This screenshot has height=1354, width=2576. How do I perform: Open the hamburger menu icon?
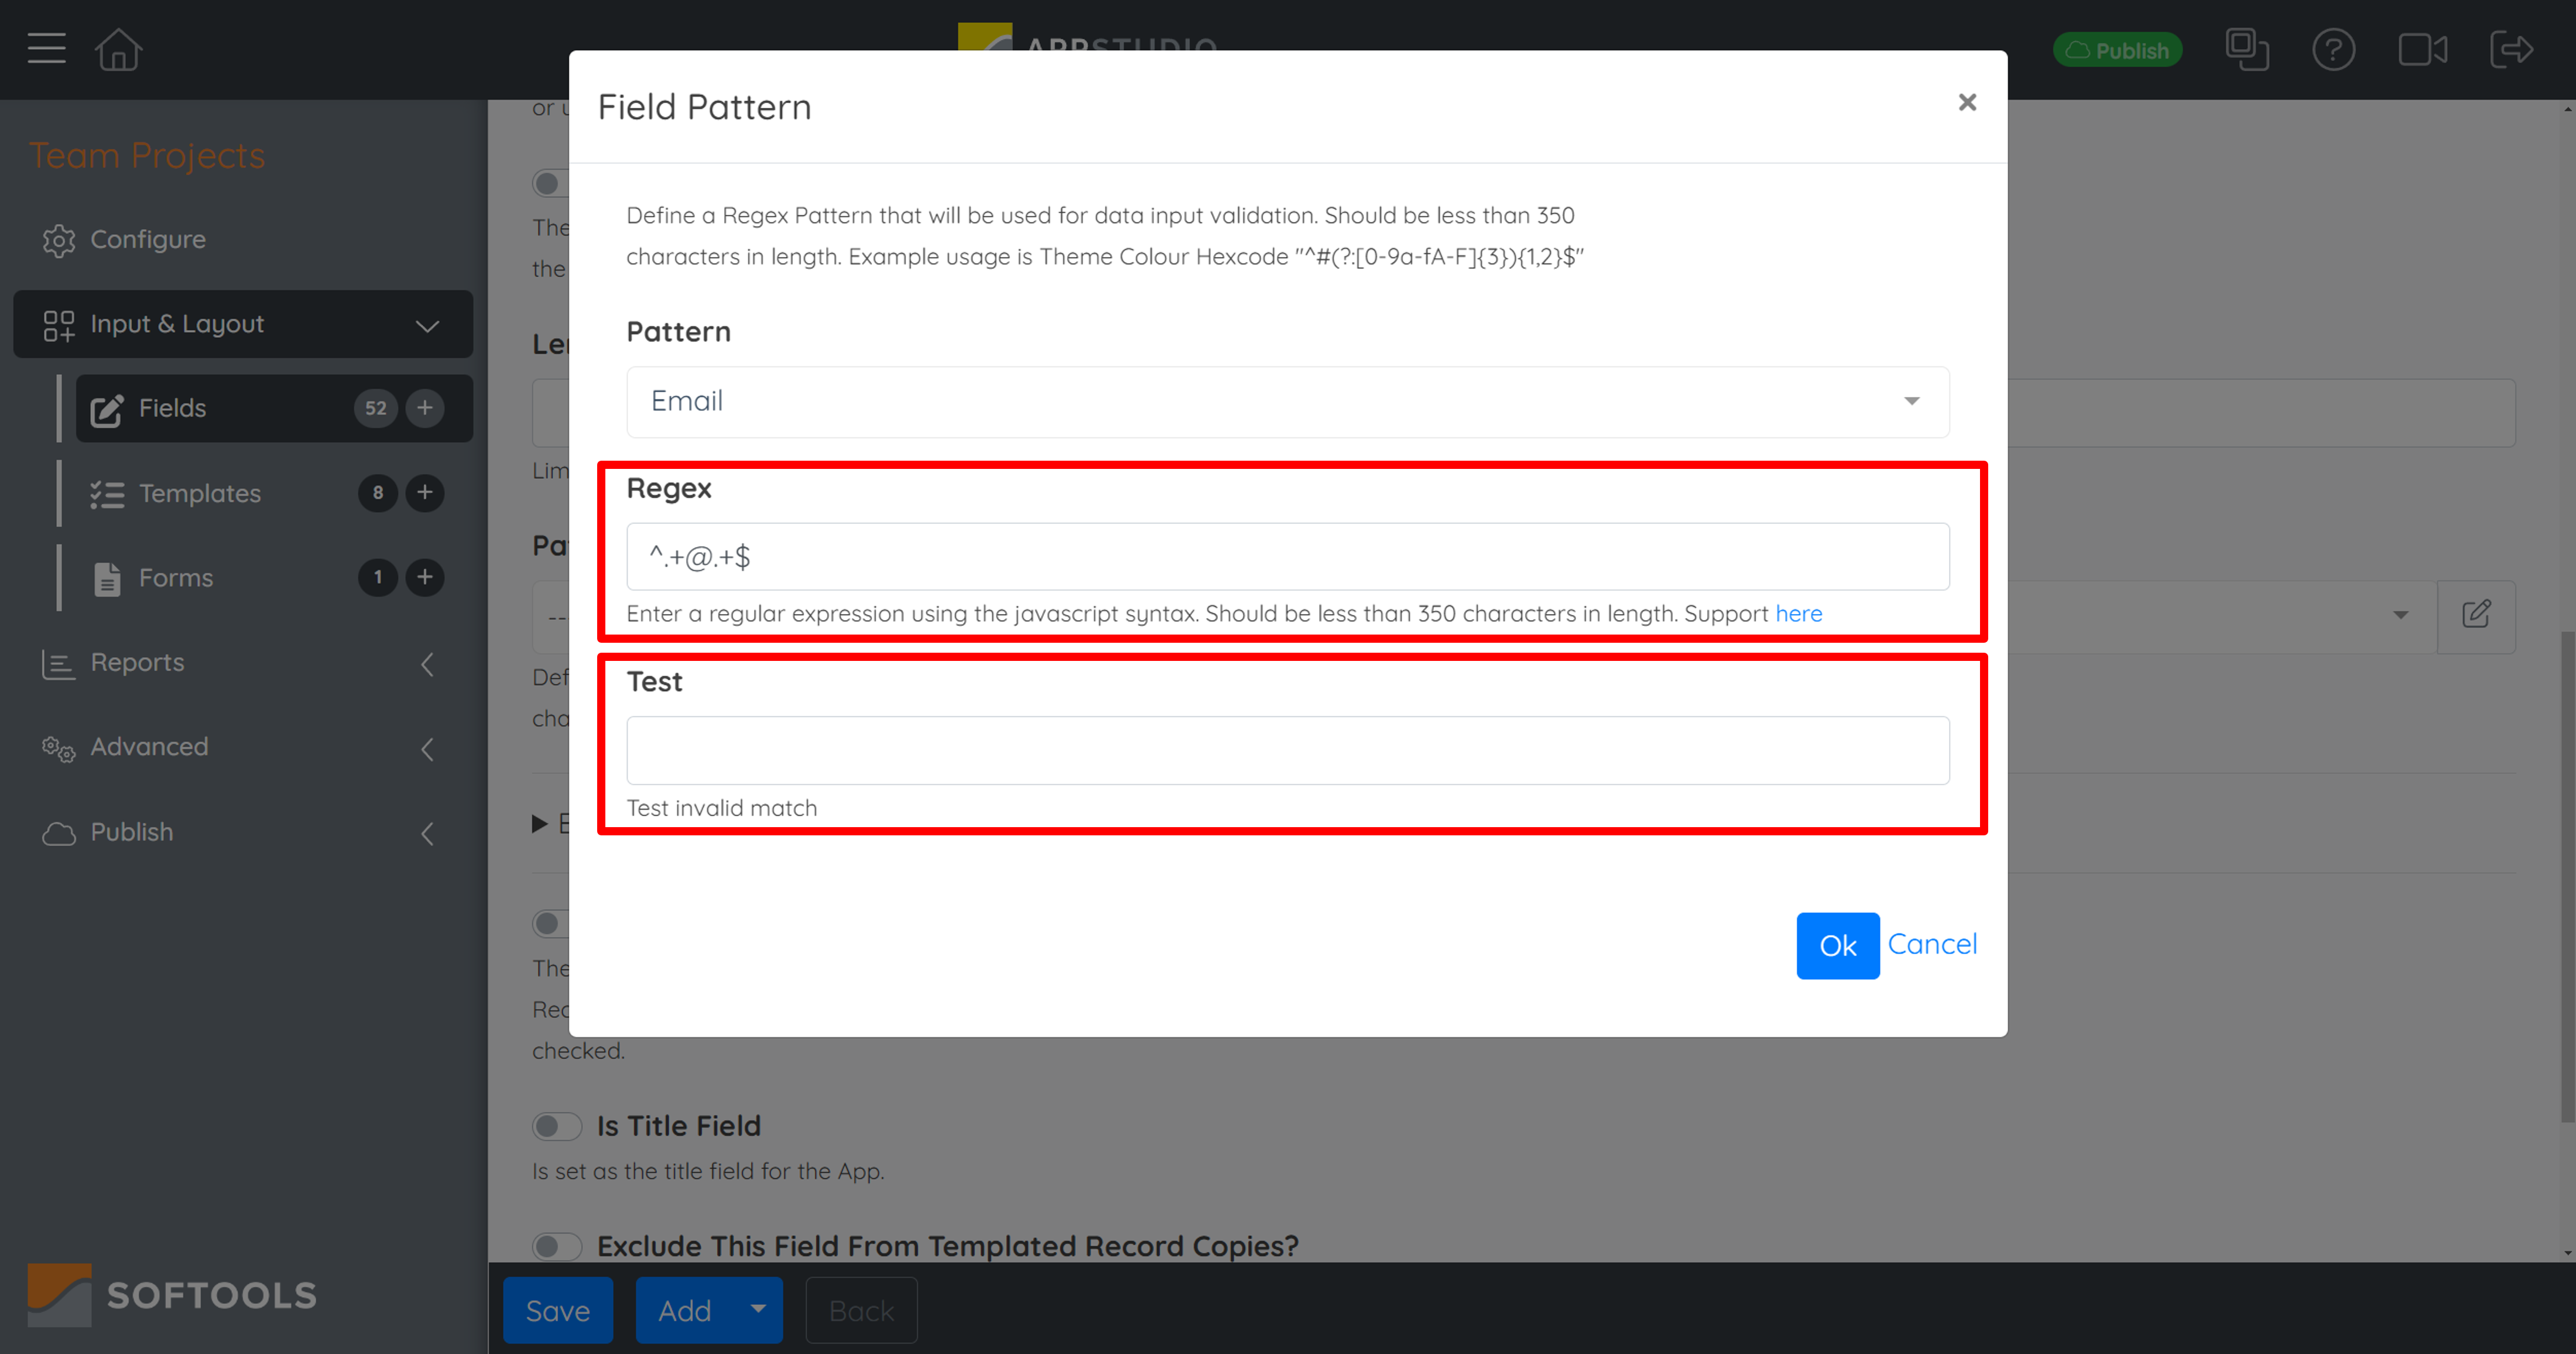[46, 48]
